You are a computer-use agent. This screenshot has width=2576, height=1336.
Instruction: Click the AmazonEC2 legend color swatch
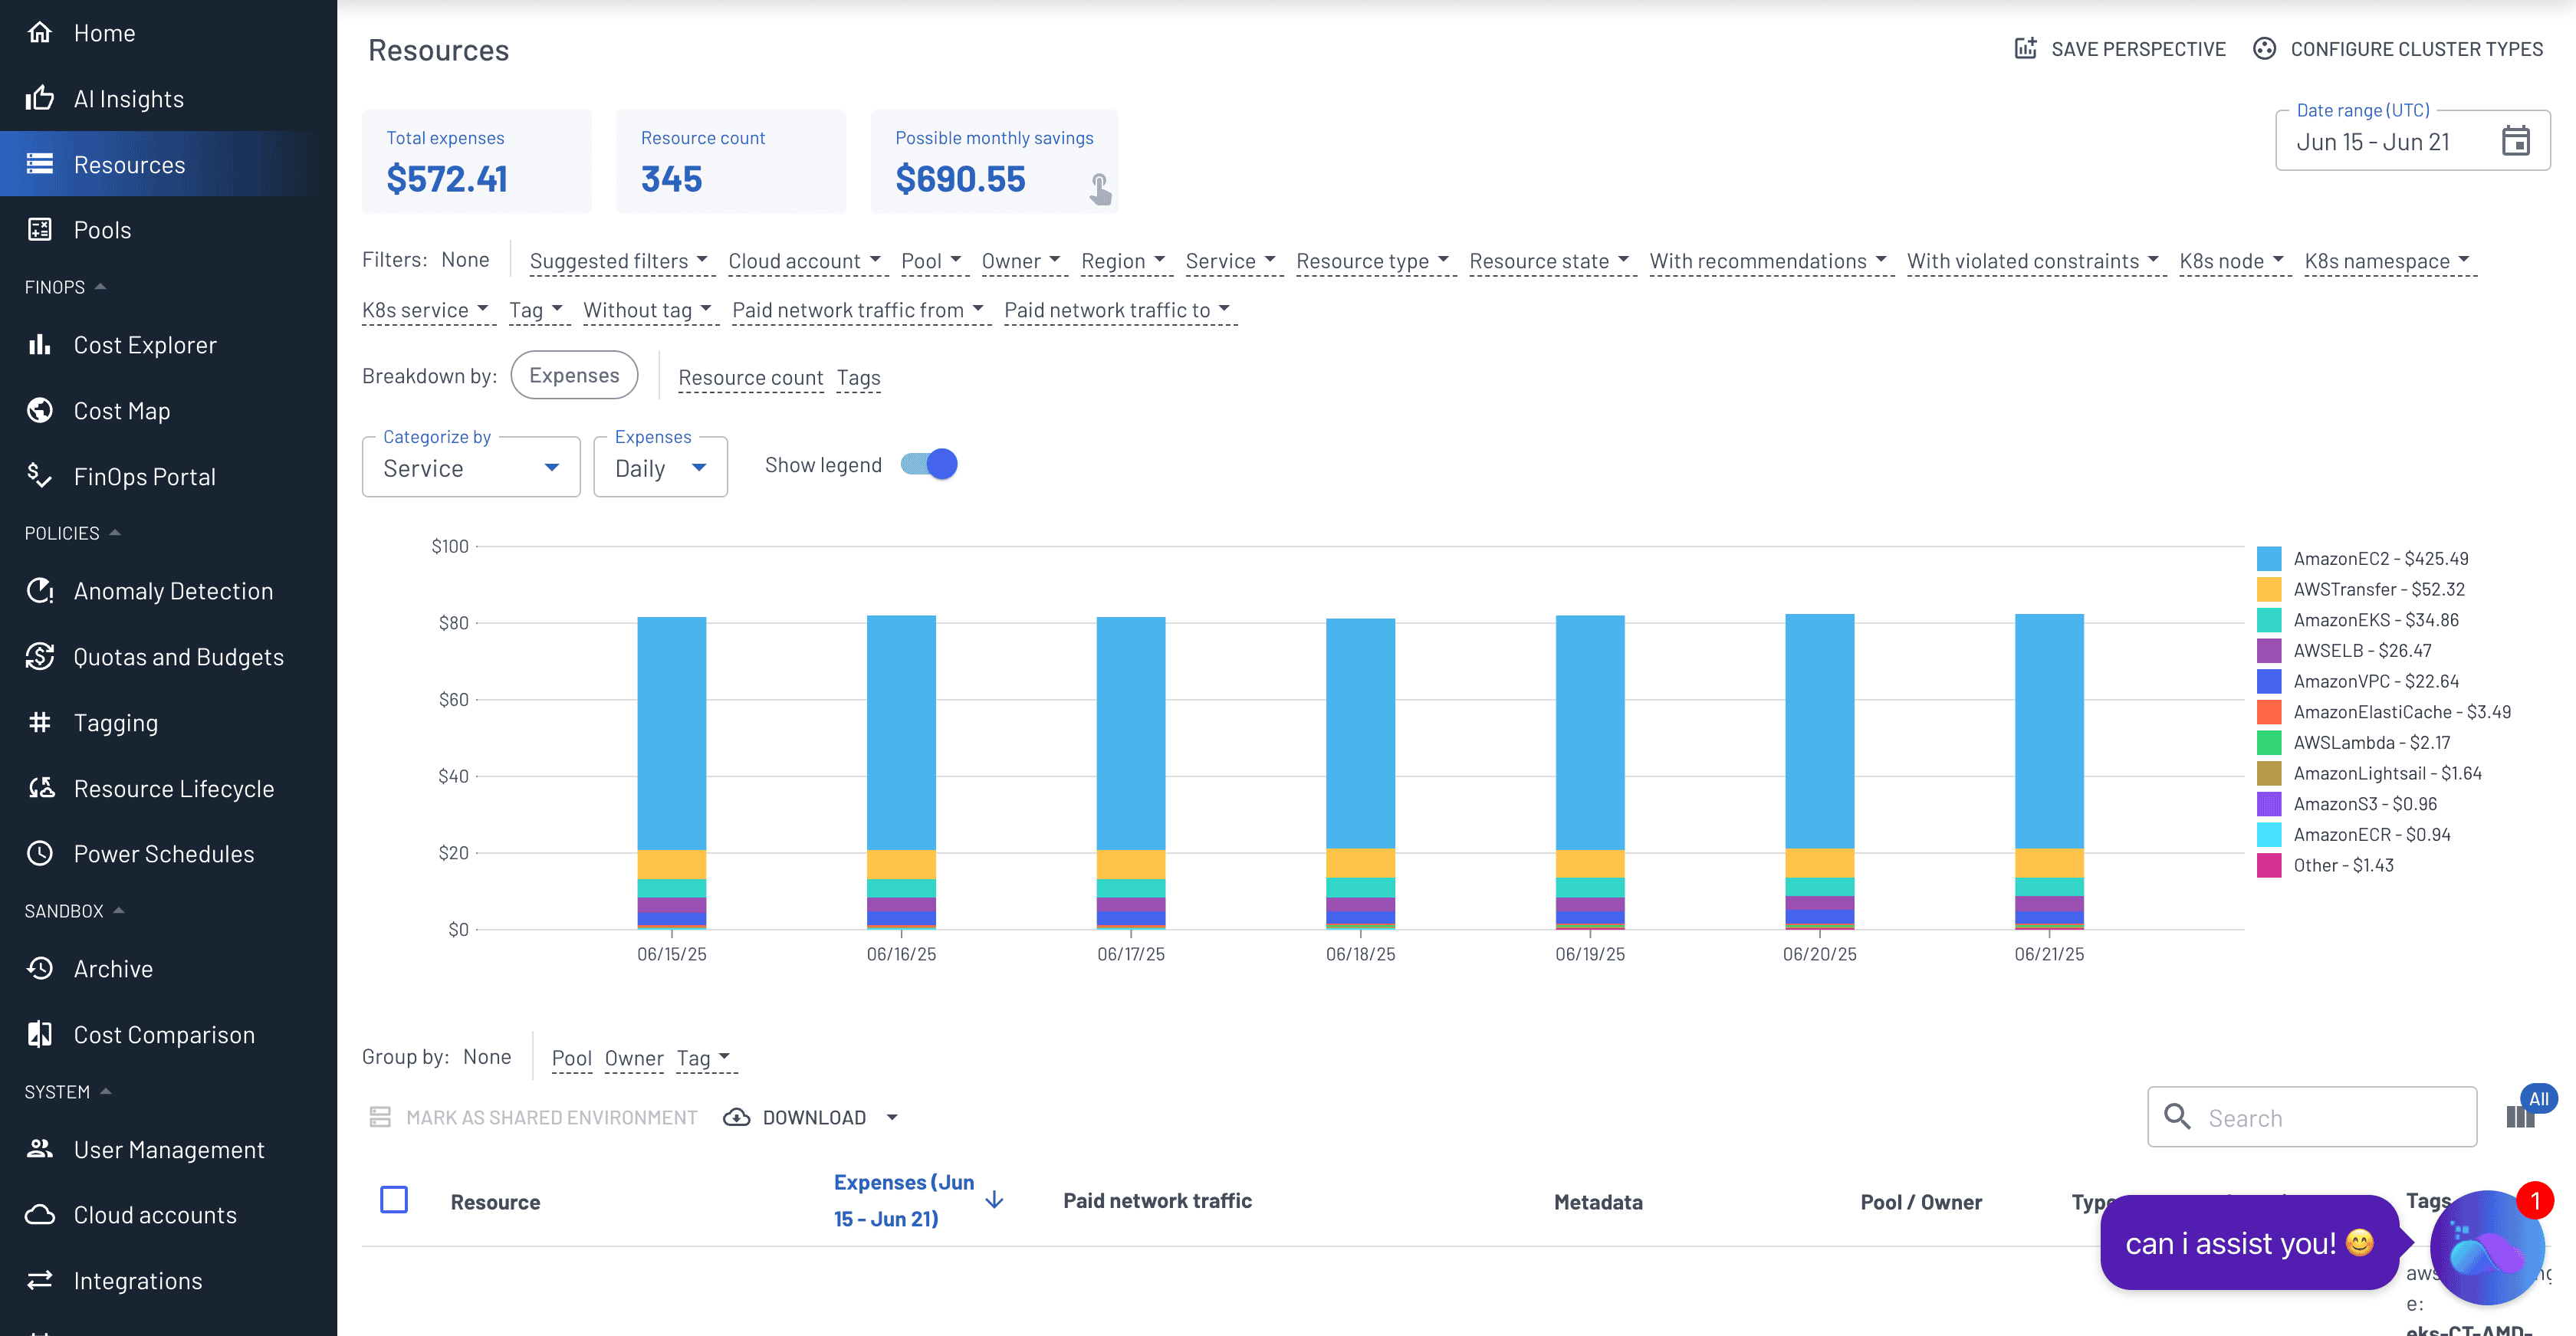click(x=2269, y=558)
